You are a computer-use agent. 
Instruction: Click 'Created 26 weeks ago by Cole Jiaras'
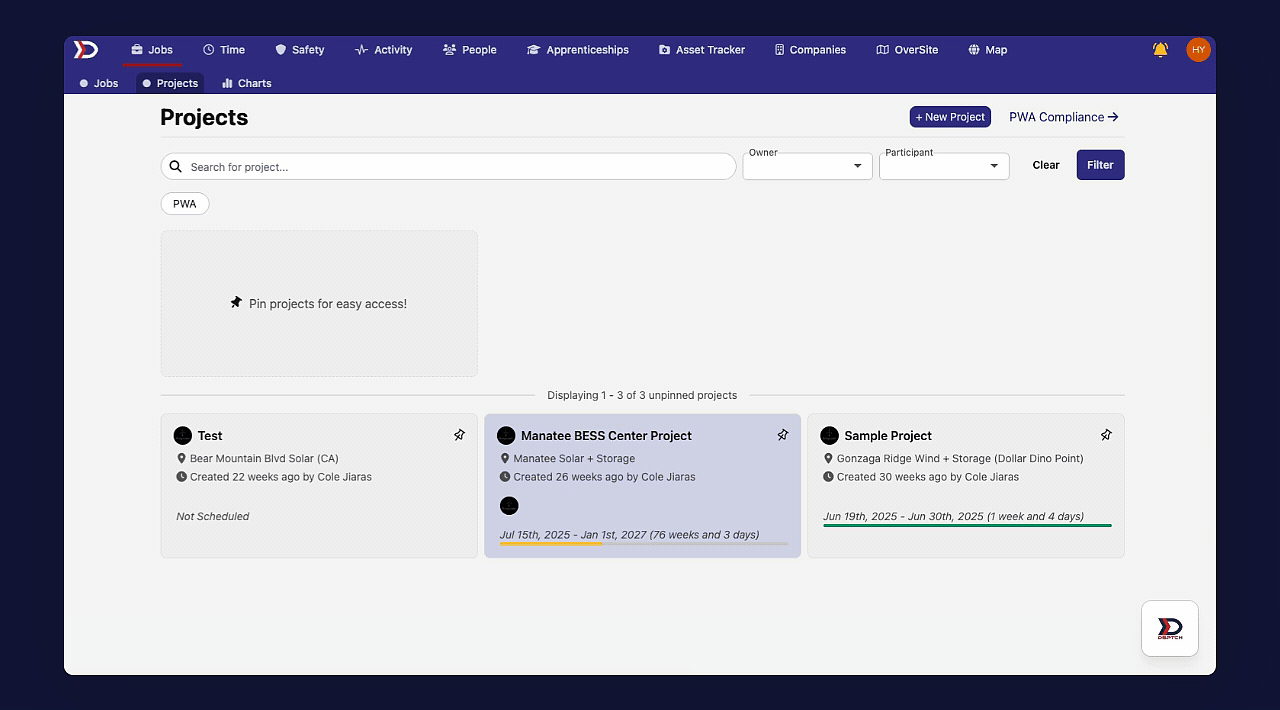point(604,477)
